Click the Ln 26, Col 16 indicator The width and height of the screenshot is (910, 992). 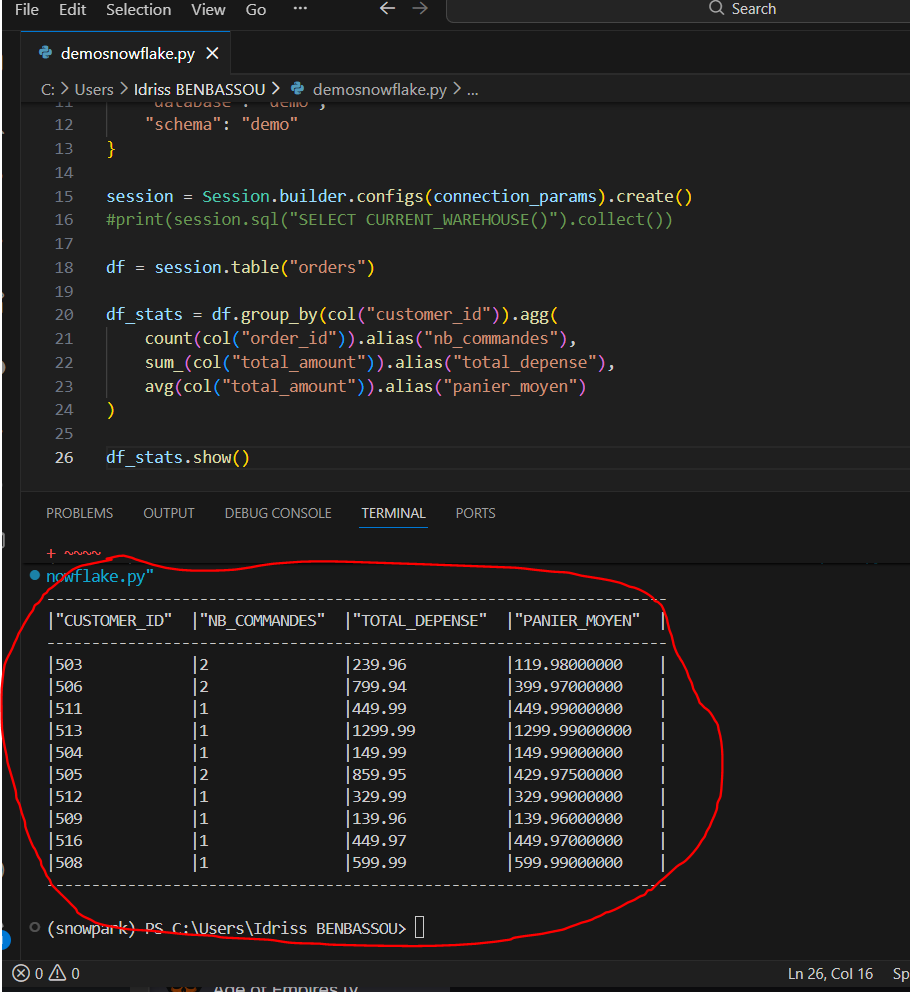830,973
